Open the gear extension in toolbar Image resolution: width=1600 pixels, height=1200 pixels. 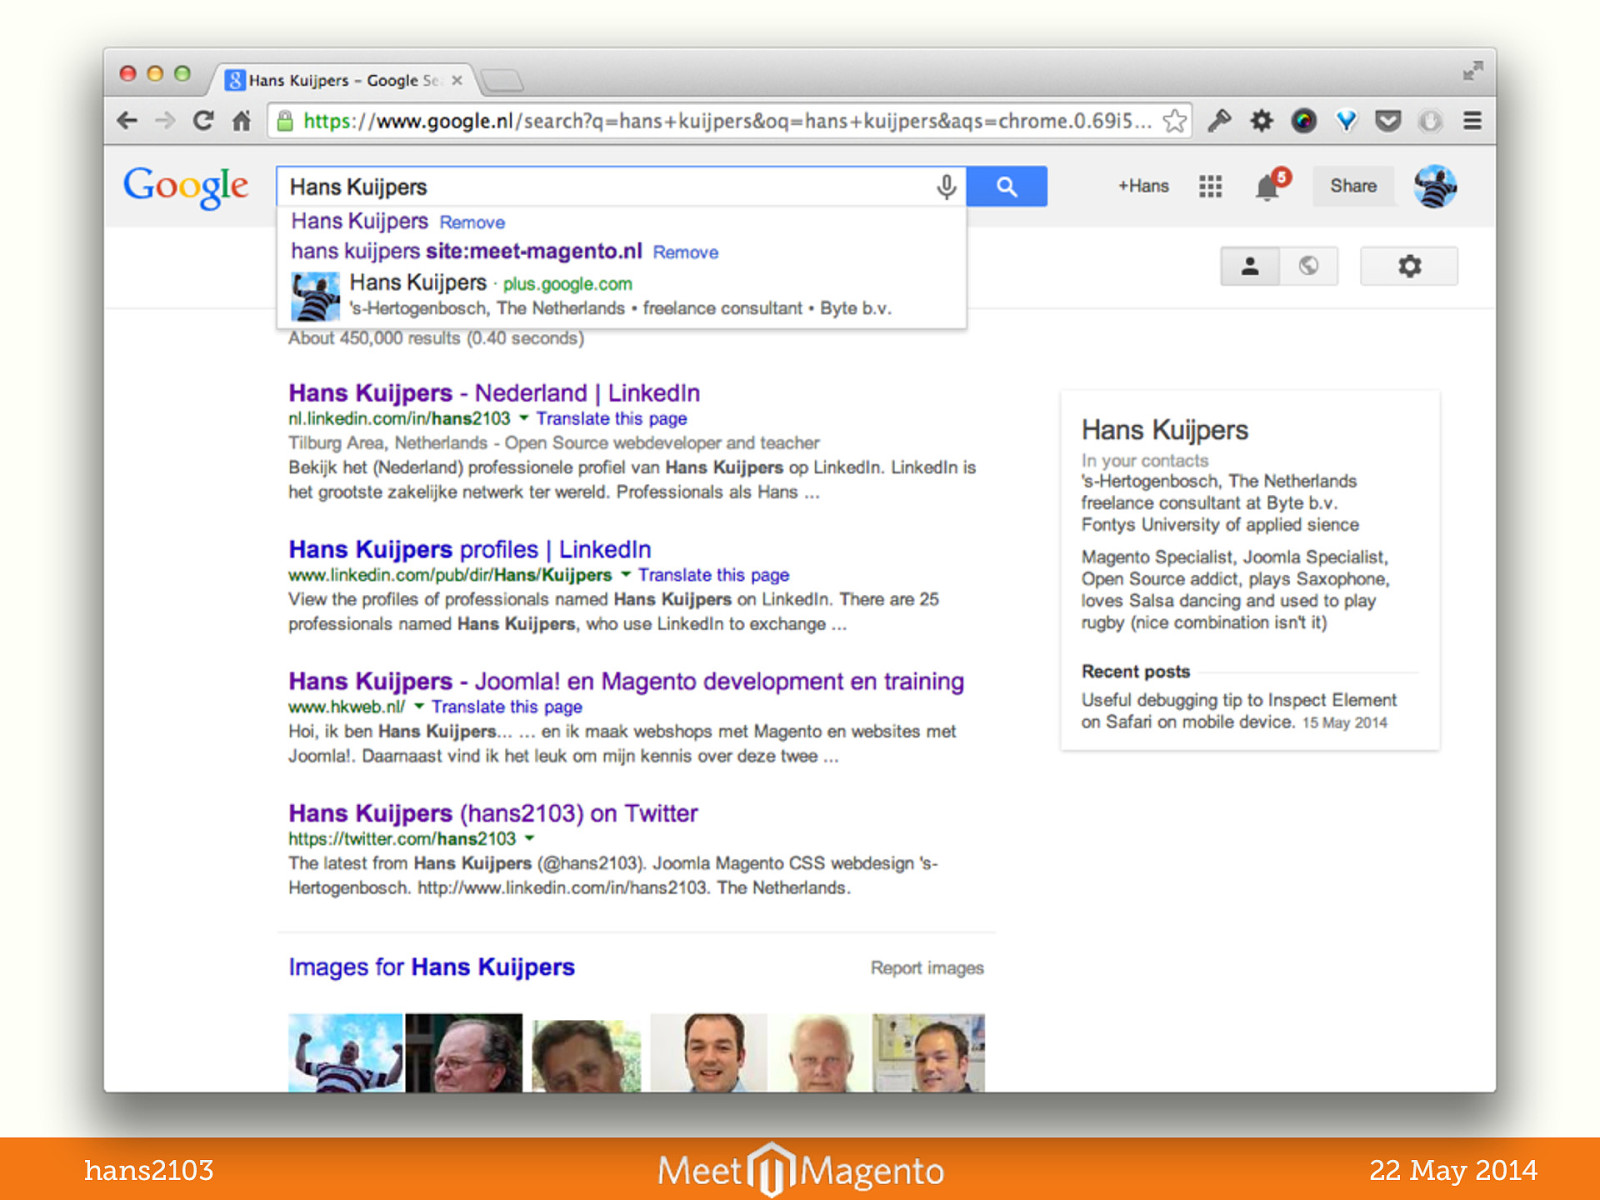click(1262, 121)
